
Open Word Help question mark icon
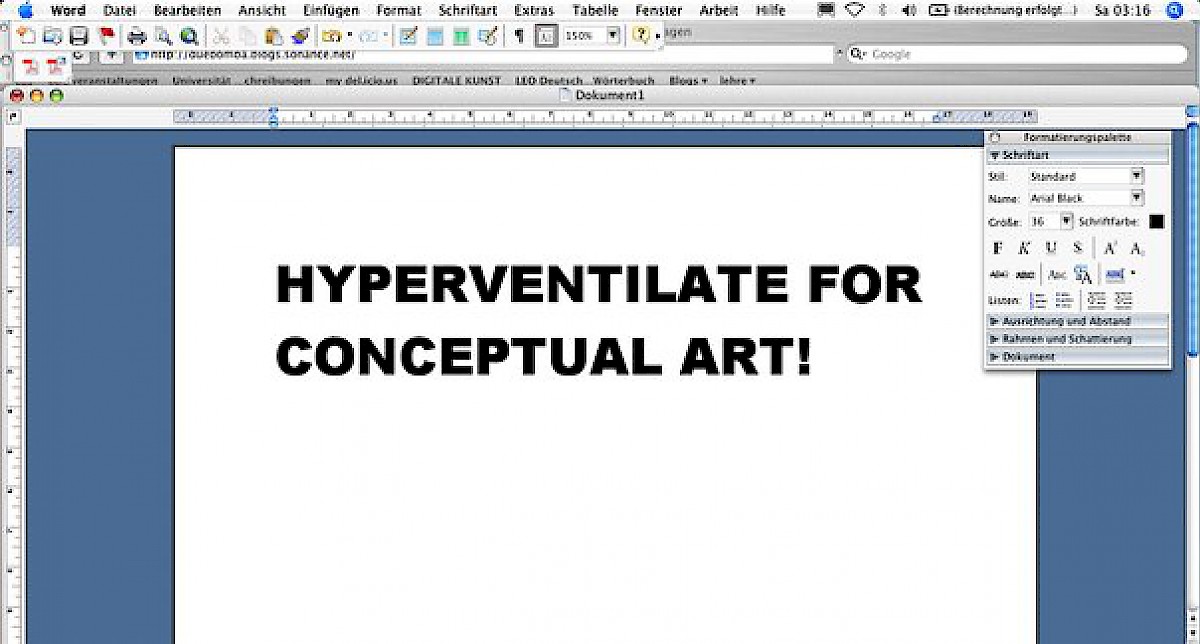click(x=640, y=36)
